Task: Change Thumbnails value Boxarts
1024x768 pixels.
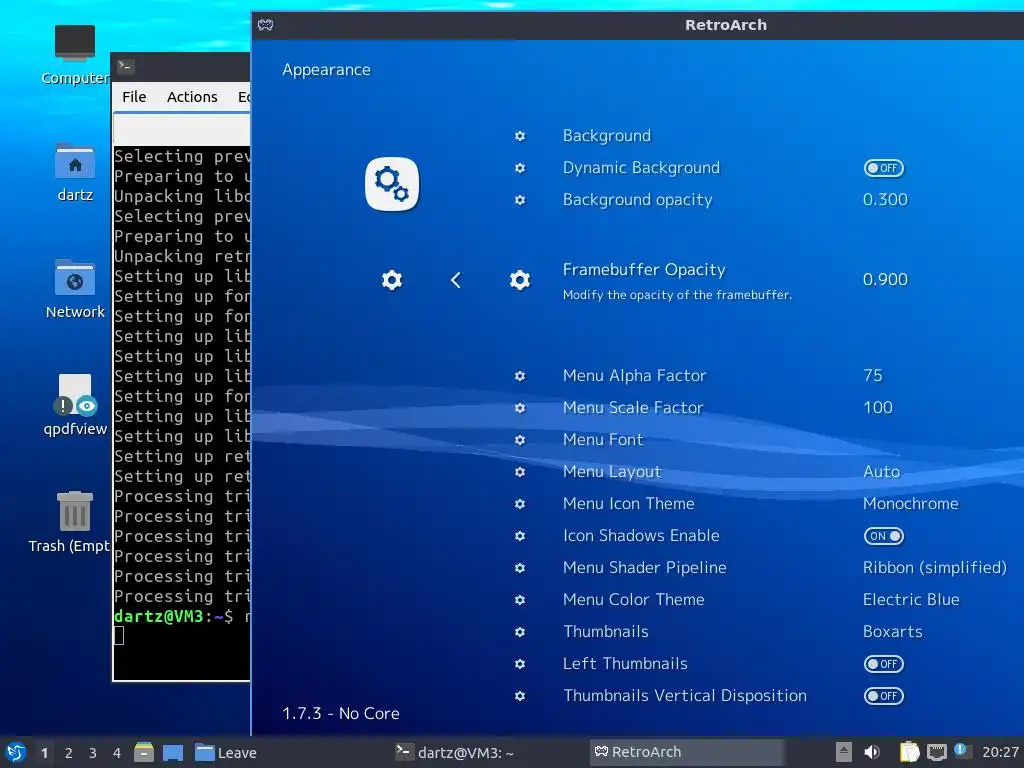Action: point(893,632)
